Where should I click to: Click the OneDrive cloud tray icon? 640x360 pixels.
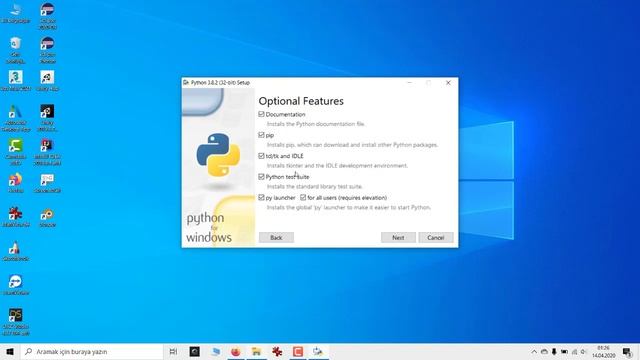point(544,351)
